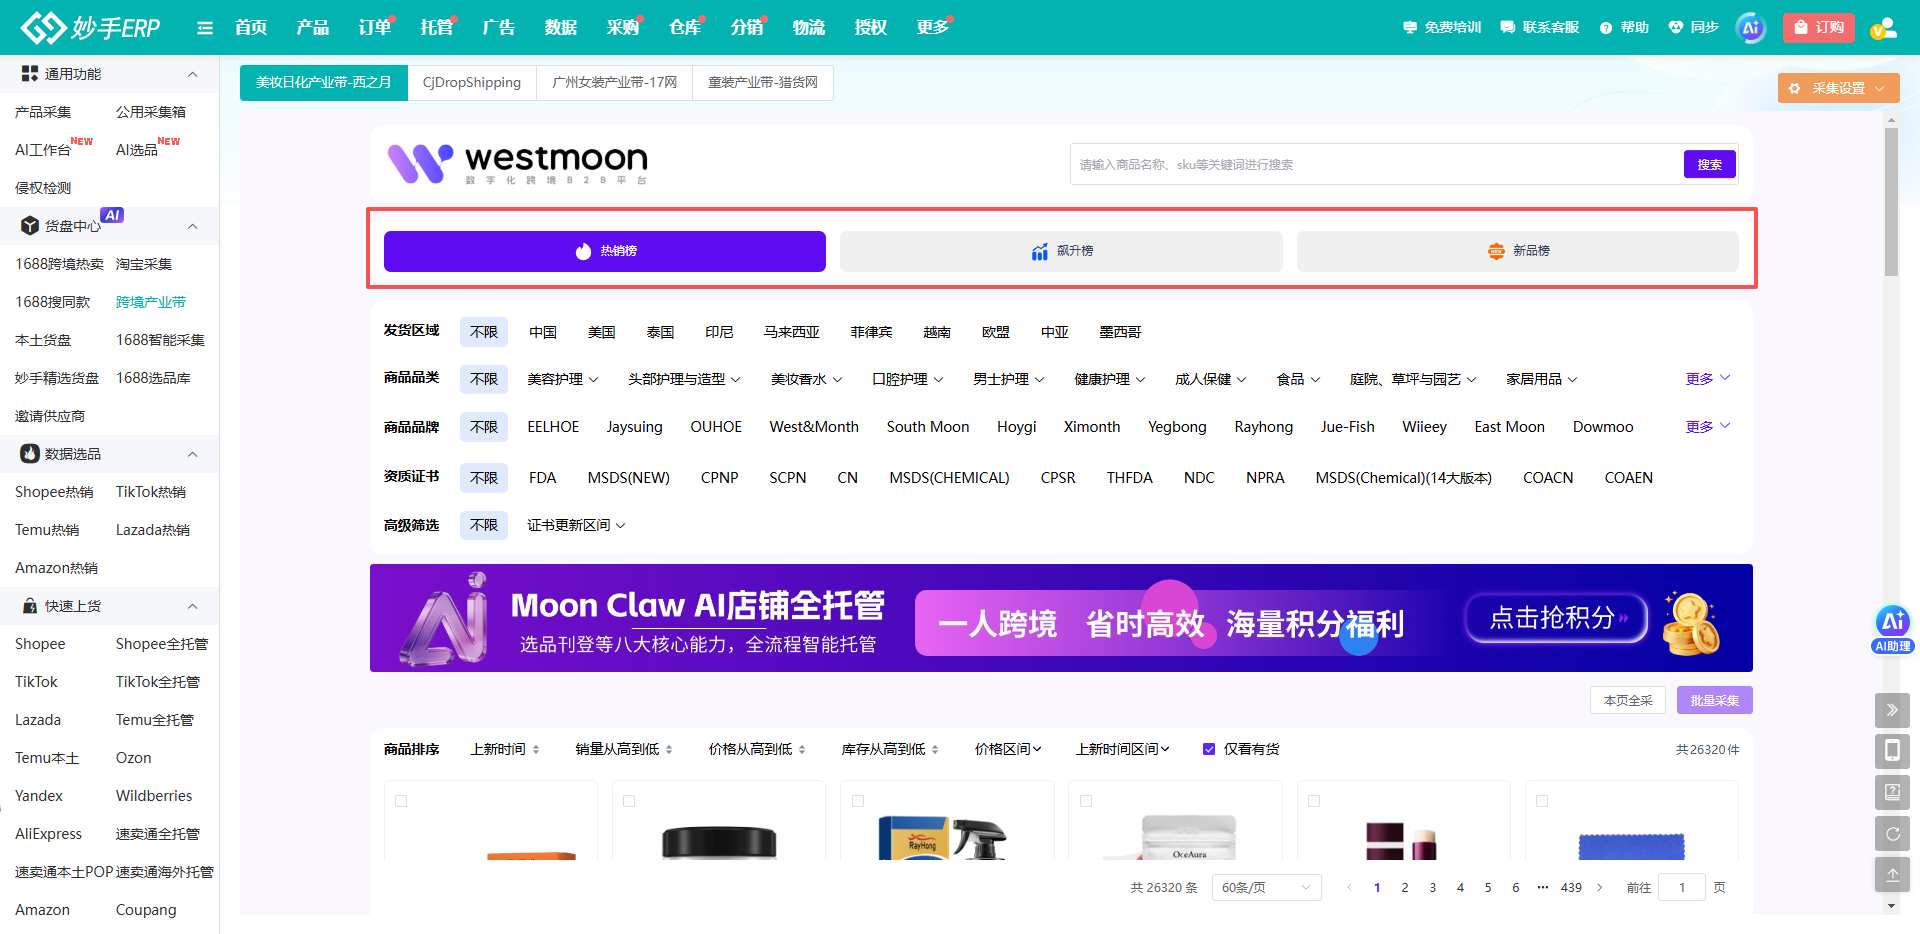Click the refresh icon on right rail

[x=1892, y=833]
